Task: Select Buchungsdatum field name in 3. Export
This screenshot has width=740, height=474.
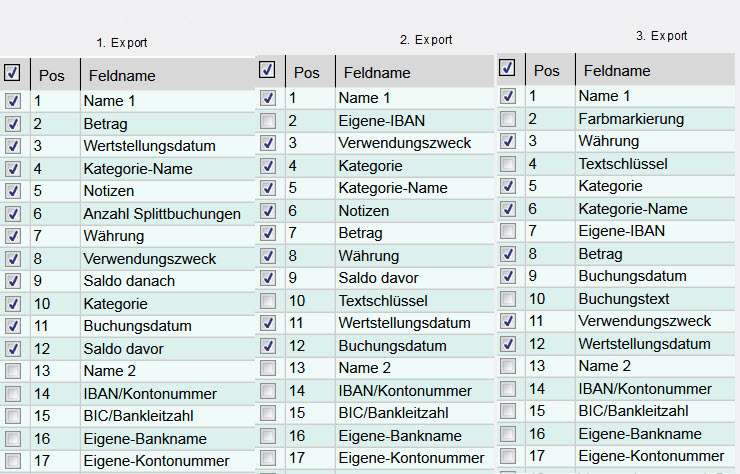Action: tap(632, 276)
